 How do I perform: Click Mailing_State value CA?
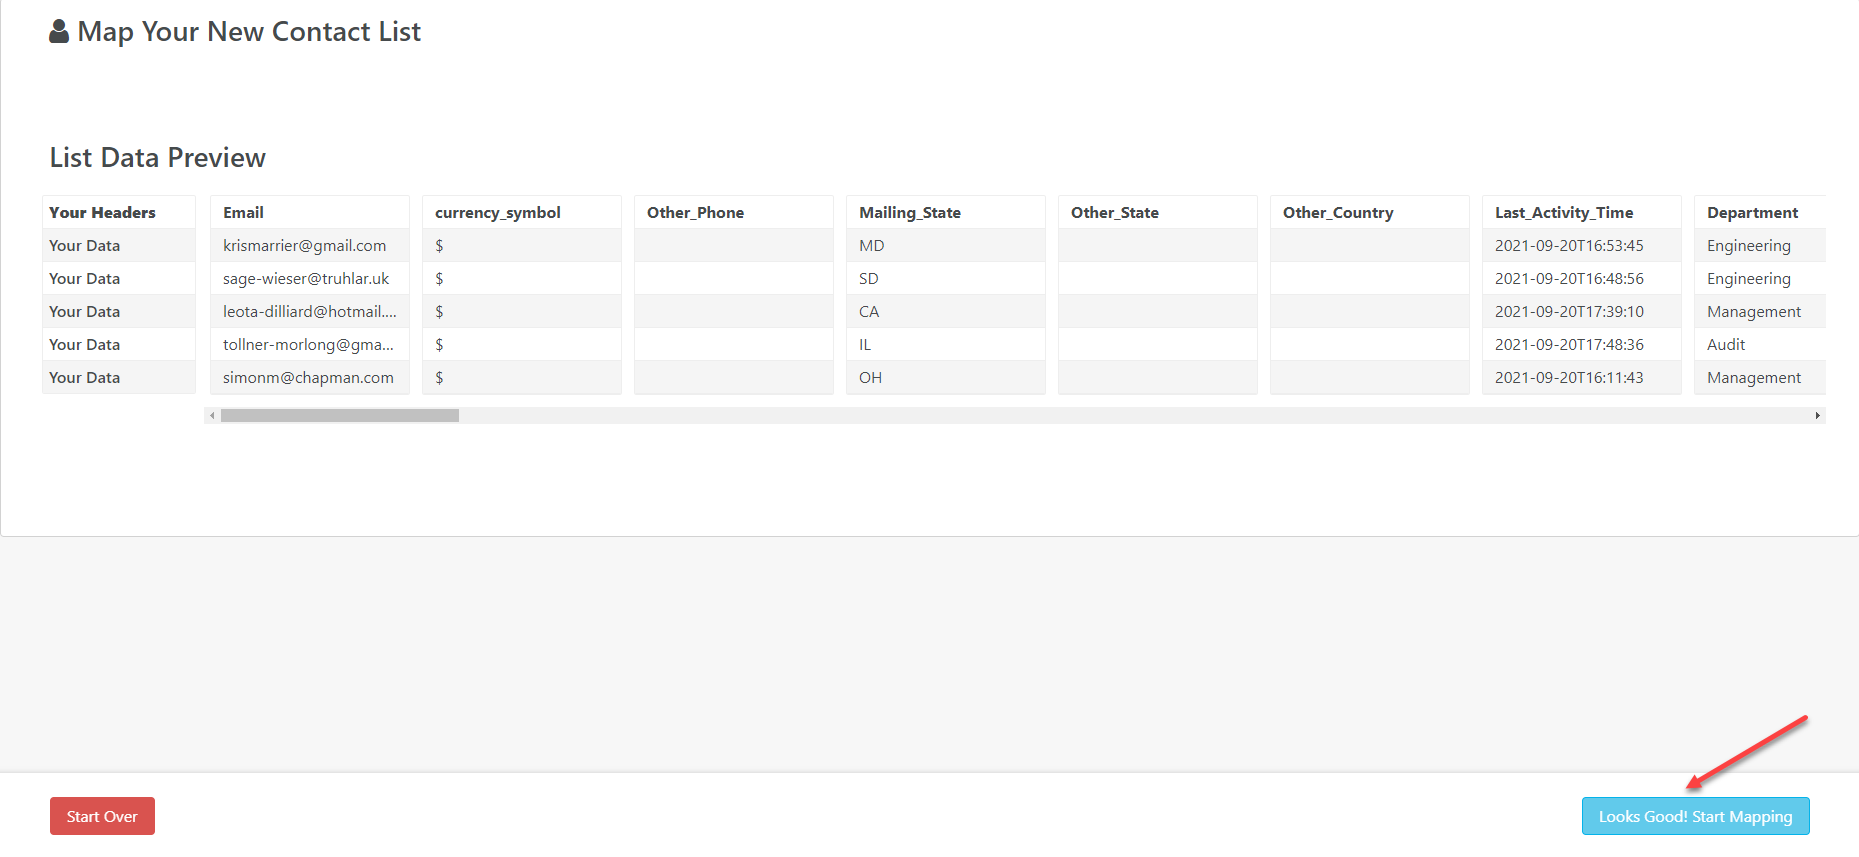click(869, 311)
